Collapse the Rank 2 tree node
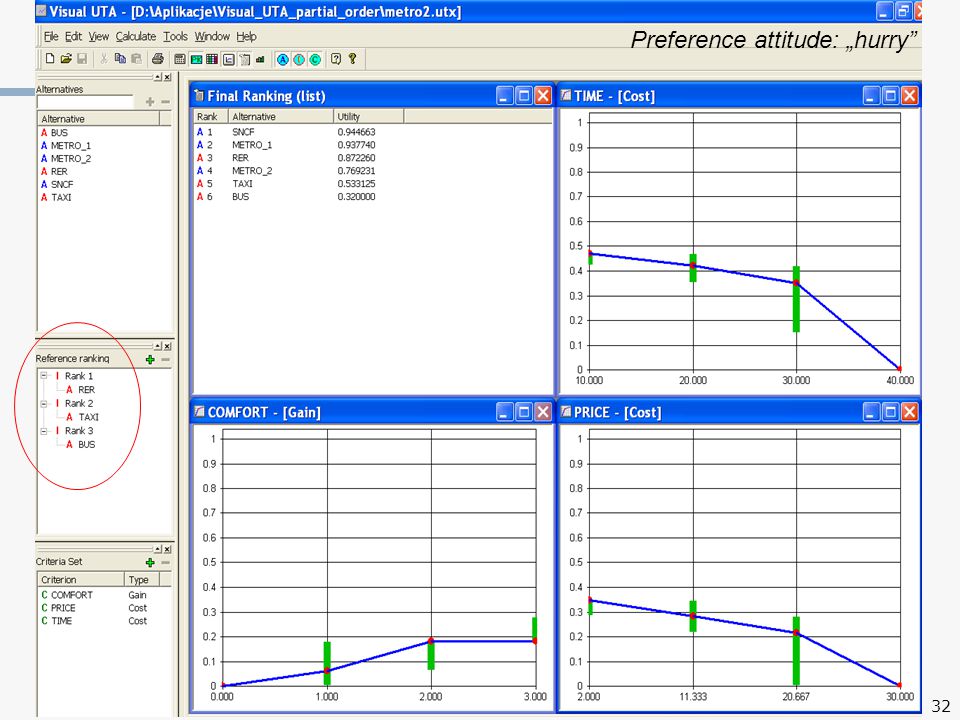Screen dimensions: 960x720 pos(44,403)
